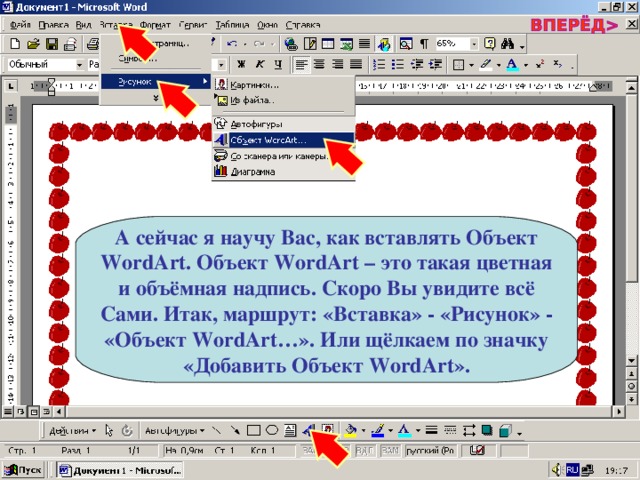Choose Объект WordArt... from the submenu
Image resolution: width=640 pixels, height=480 pixels.
[283, 140]
